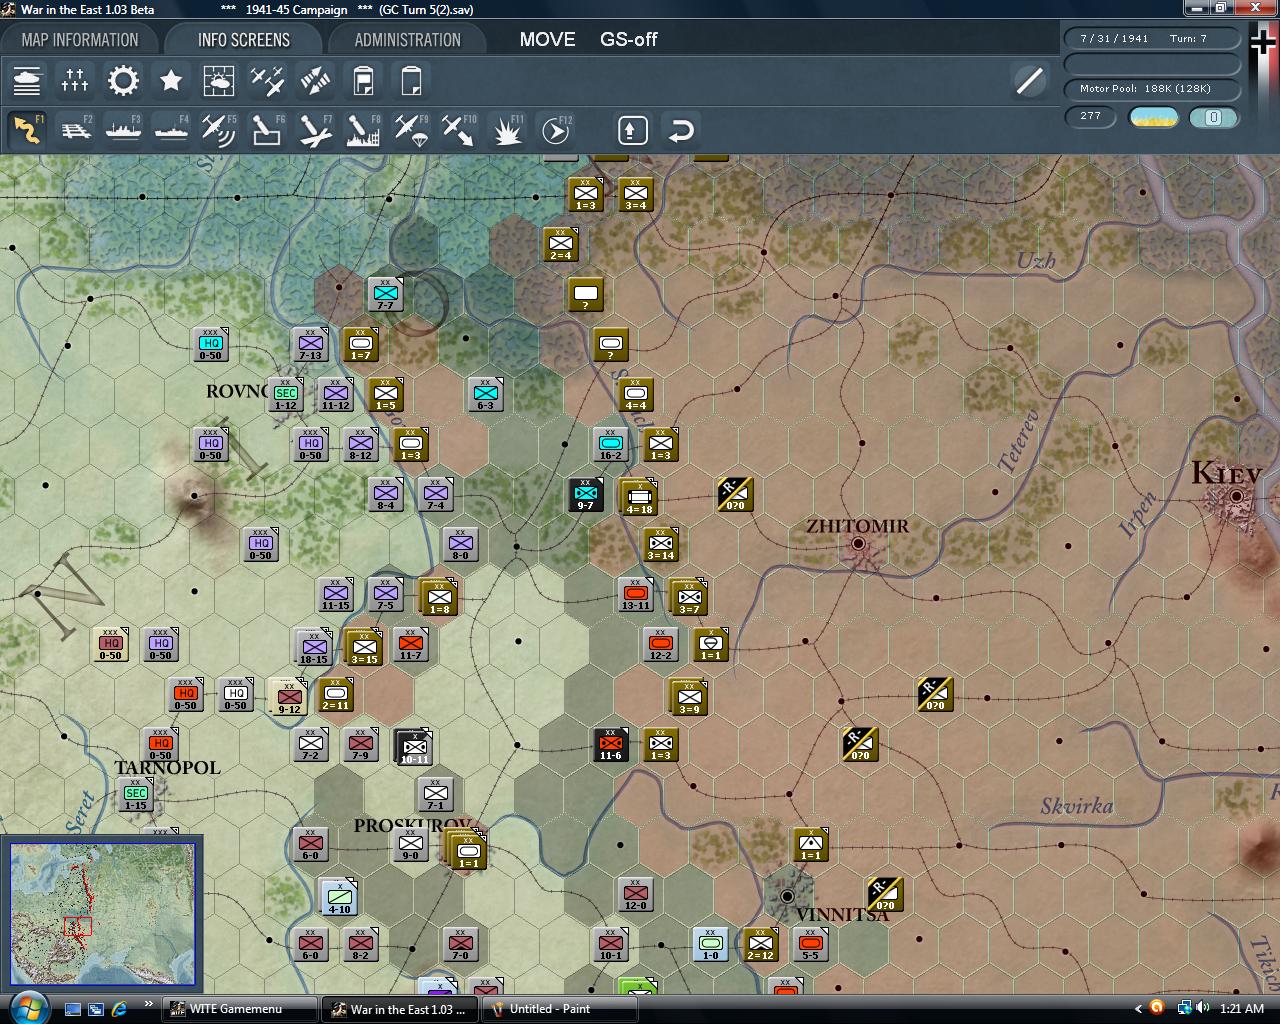
Task: Select the cyan 16-2 unit counter
Action: 611,444
